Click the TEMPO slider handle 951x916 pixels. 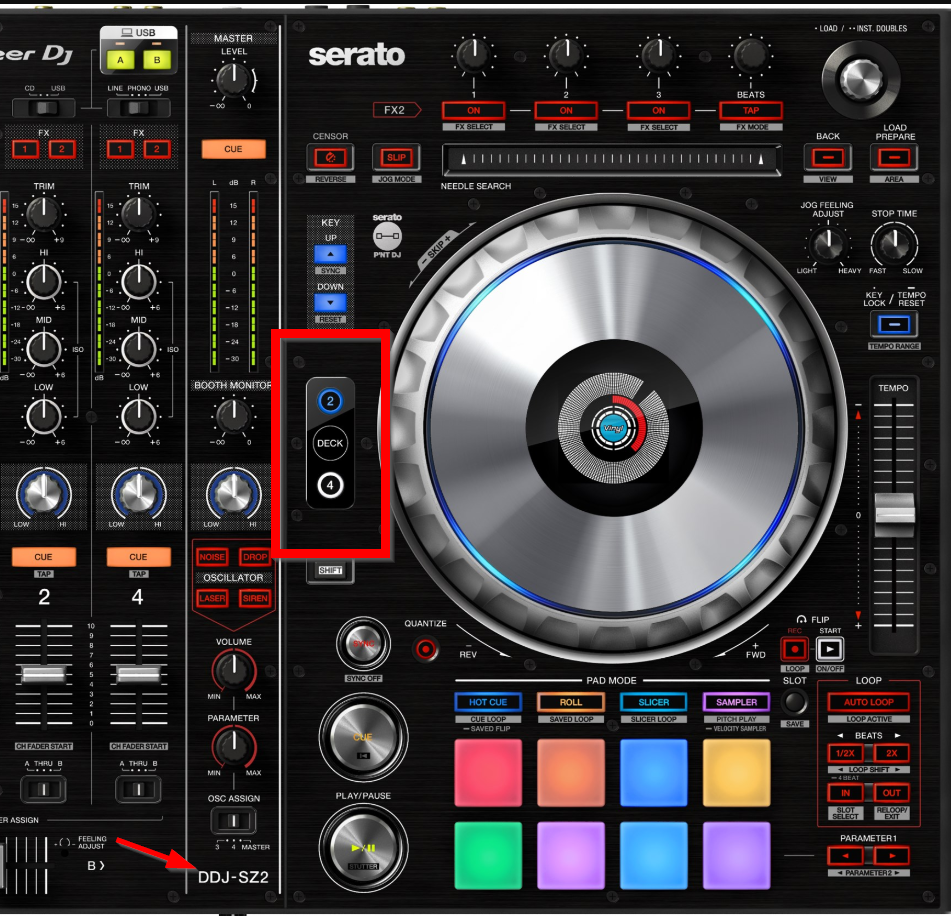pos(894,514)
